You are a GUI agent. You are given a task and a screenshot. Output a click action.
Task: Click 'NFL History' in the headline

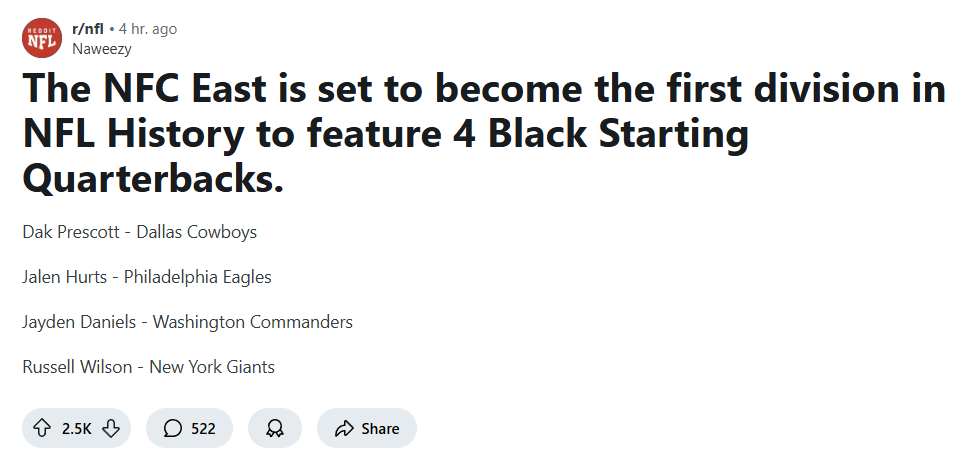pos(132,134)
